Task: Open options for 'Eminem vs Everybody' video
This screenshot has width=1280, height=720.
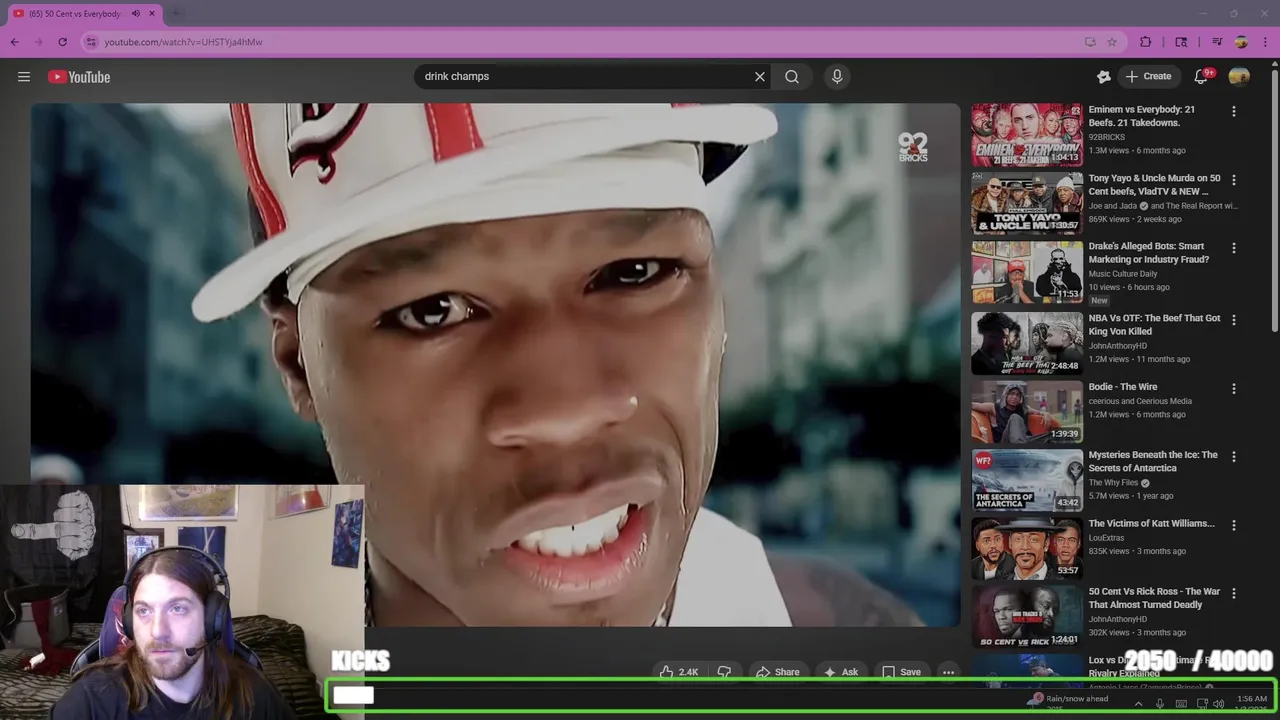Action: [x=1233, y=112]
